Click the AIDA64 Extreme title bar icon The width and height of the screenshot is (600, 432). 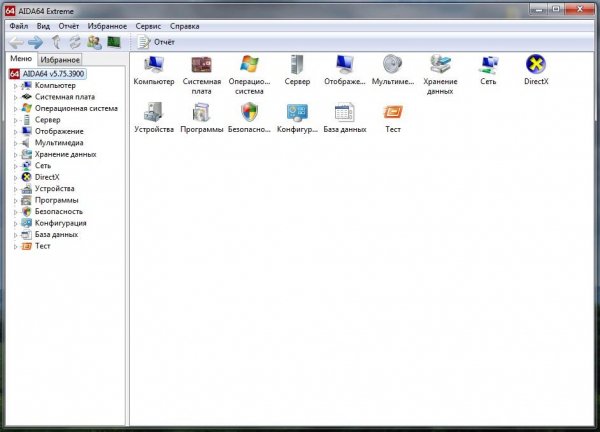(10, 11)
